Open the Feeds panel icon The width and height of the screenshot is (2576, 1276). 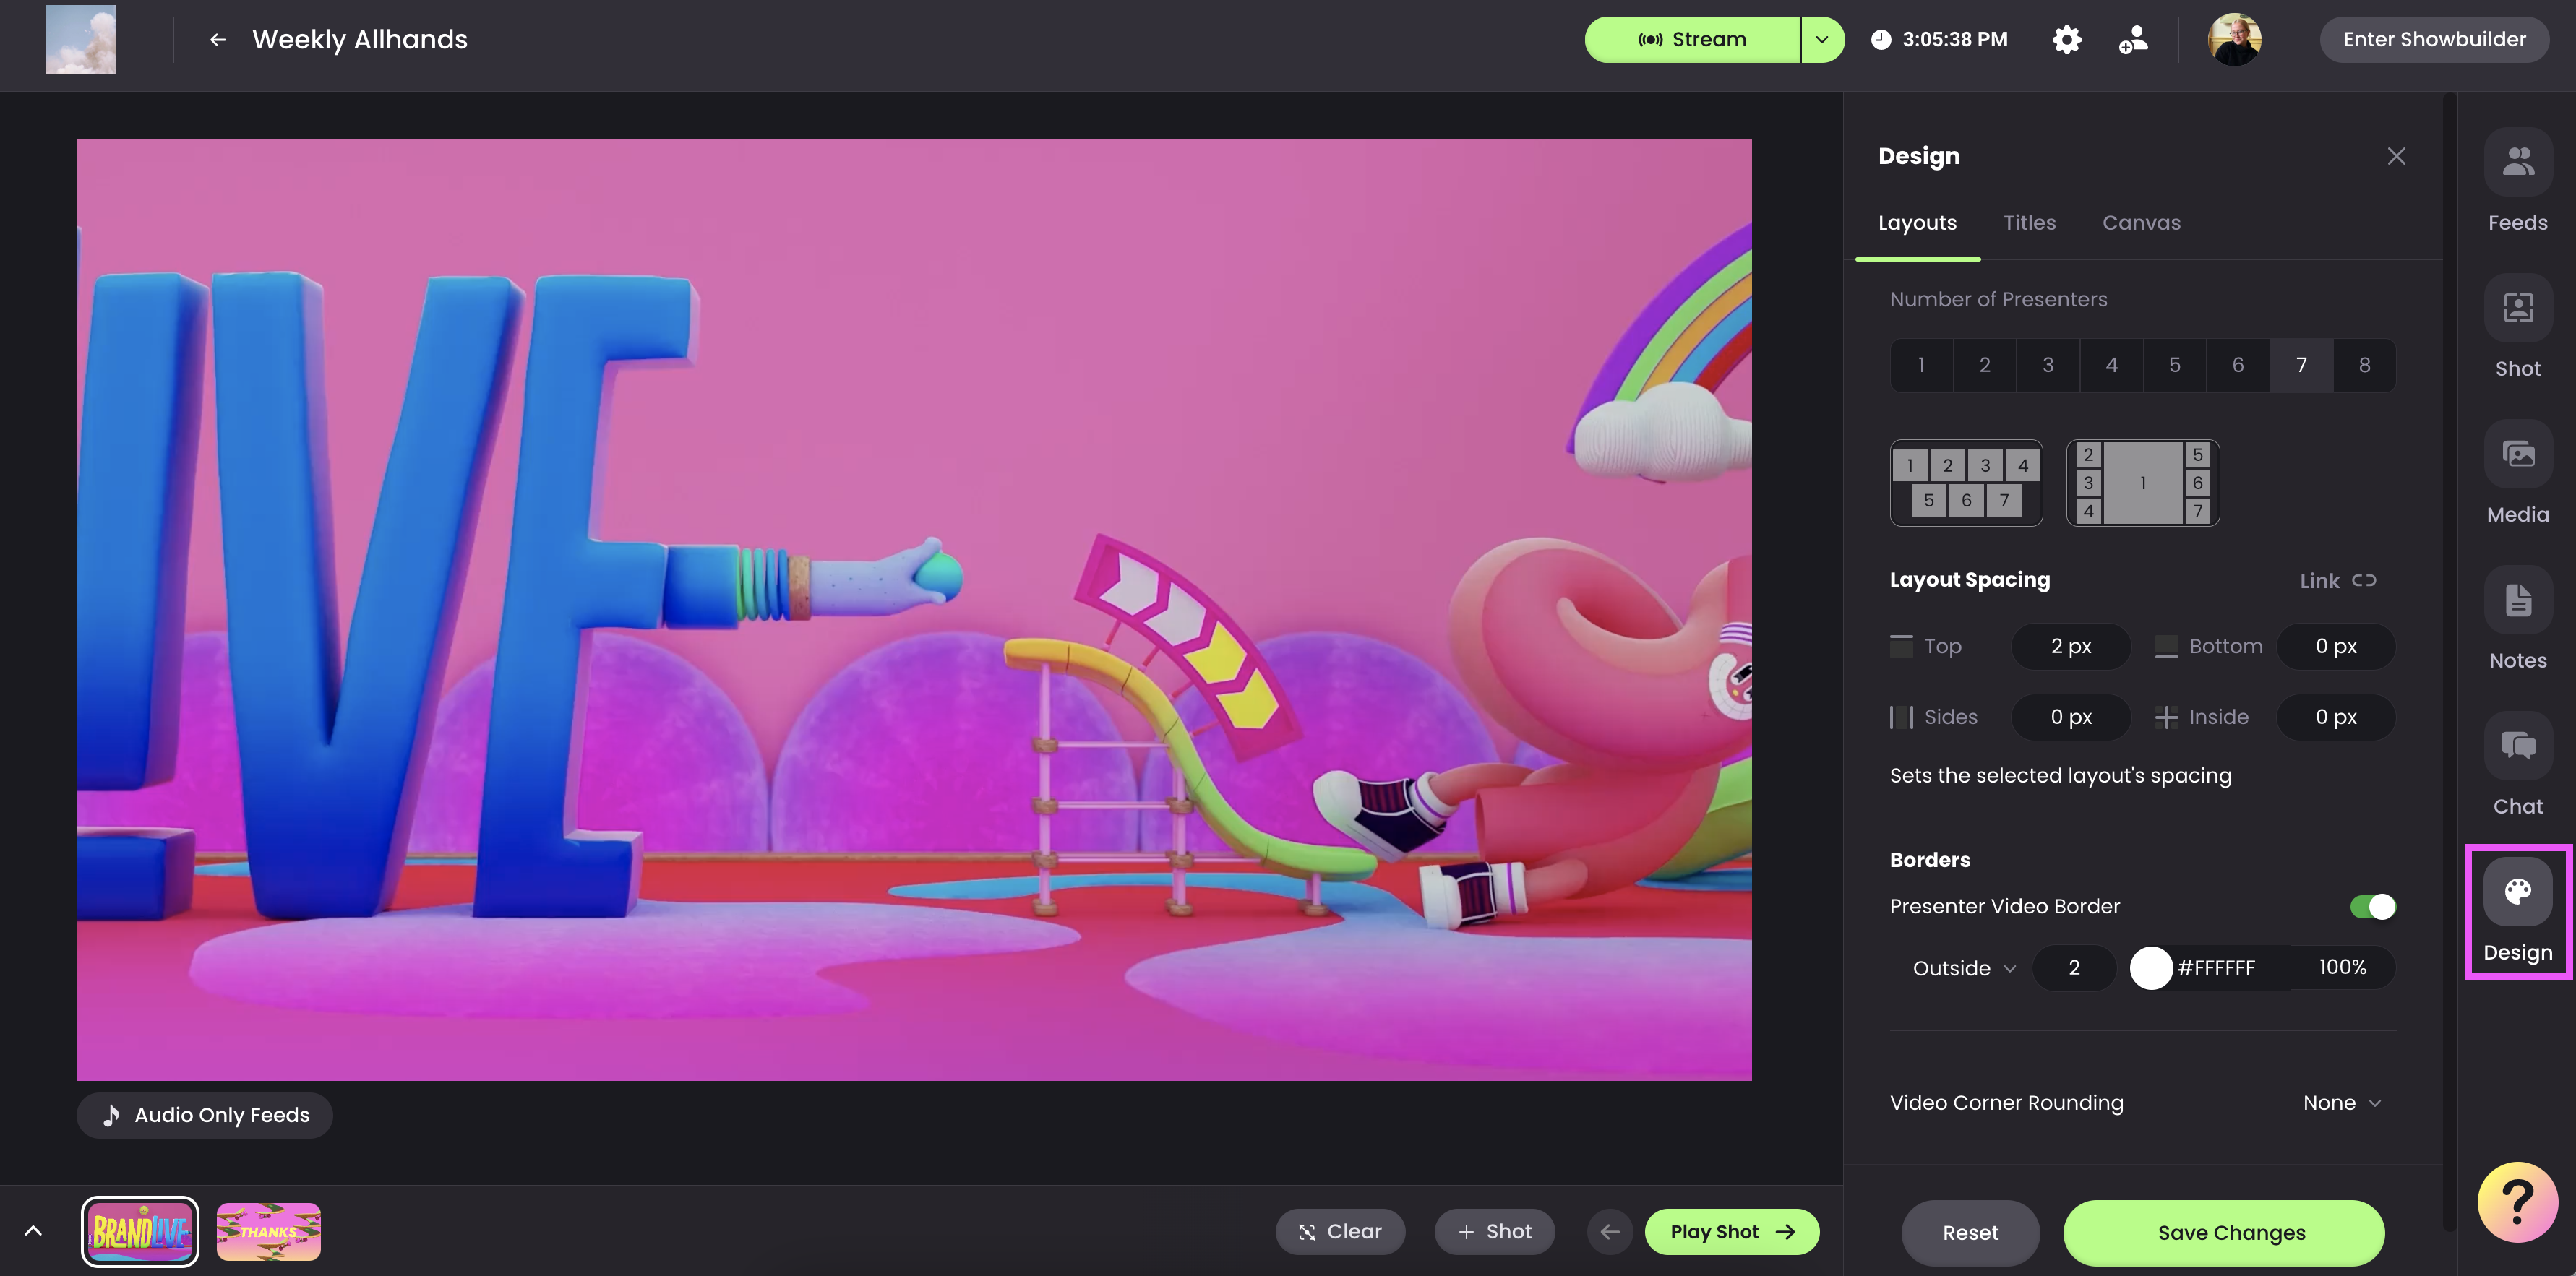pos(2517,162)
